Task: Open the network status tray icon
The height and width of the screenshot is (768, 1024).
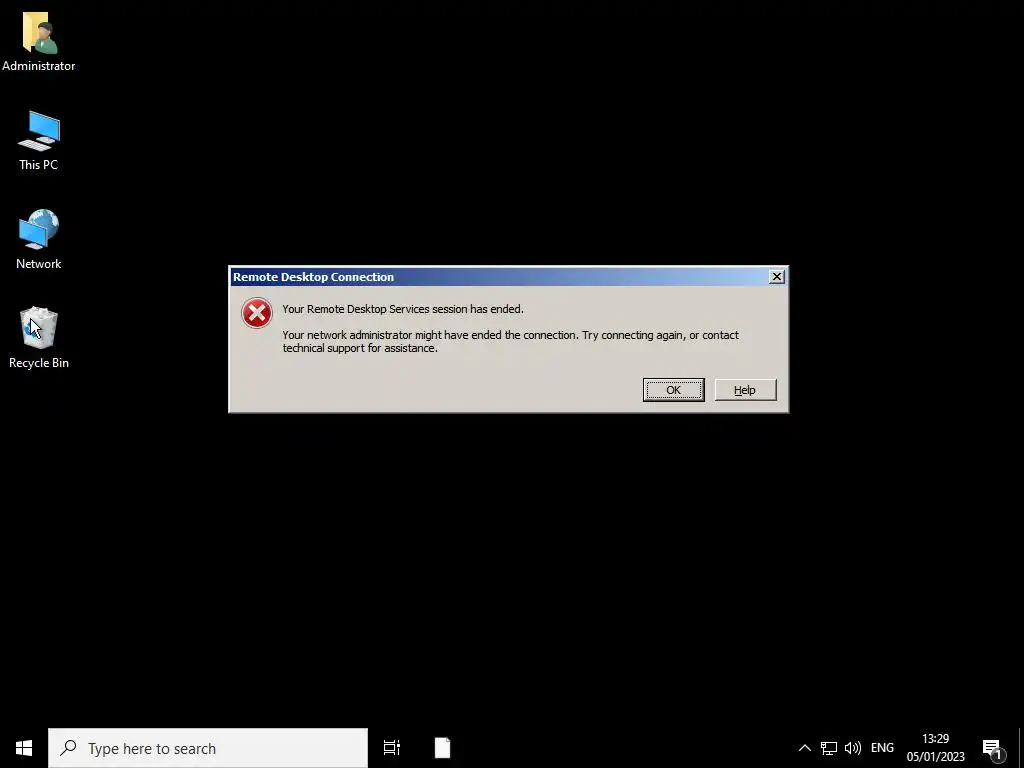Action: 829,748
